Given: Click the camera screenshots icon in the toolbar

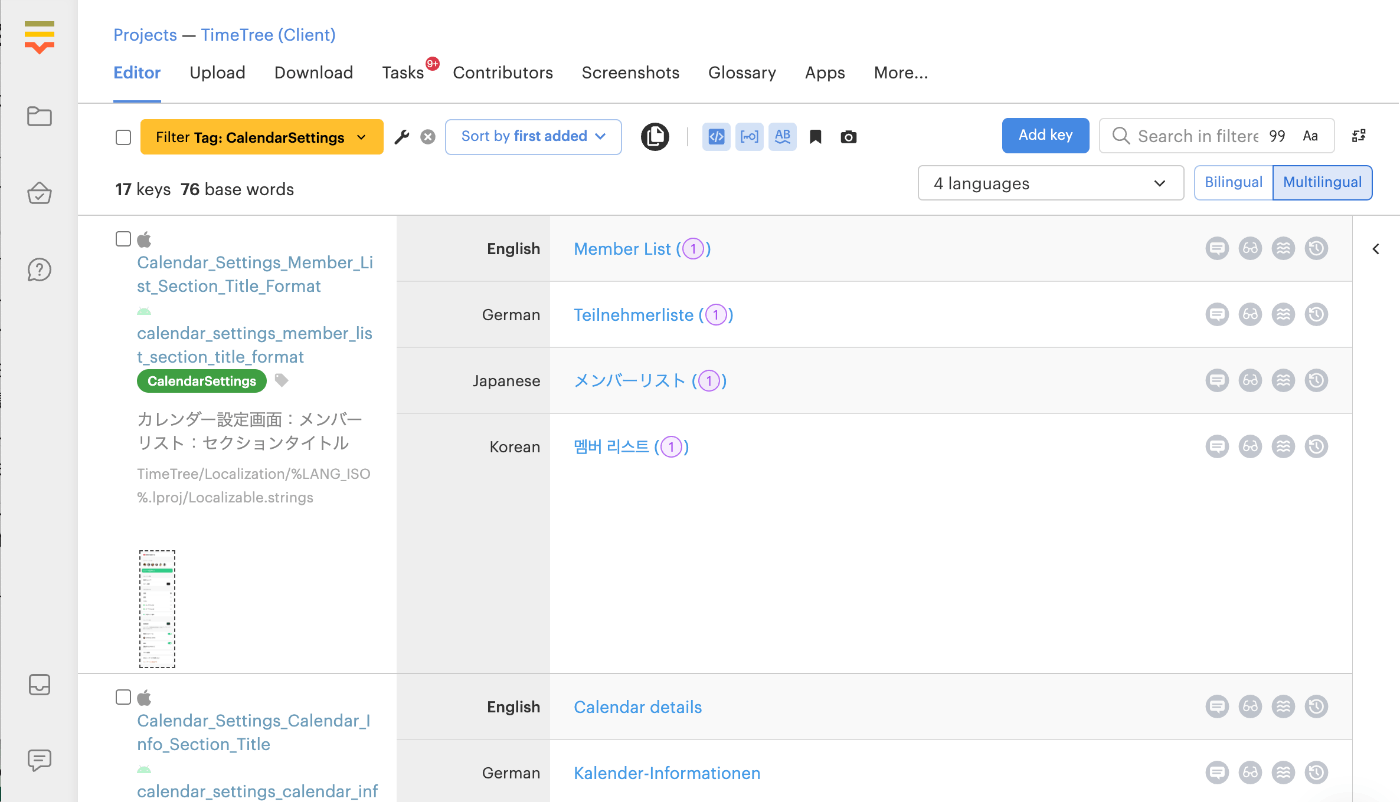Looking at the screenshot, I should (x=849, y=137).
